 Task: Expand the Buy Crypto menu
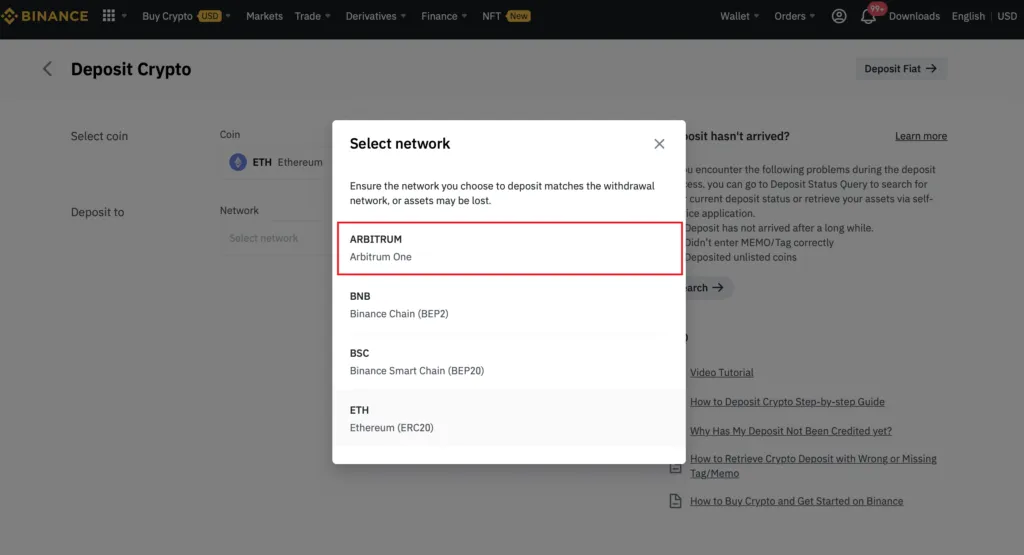(185, 16)
